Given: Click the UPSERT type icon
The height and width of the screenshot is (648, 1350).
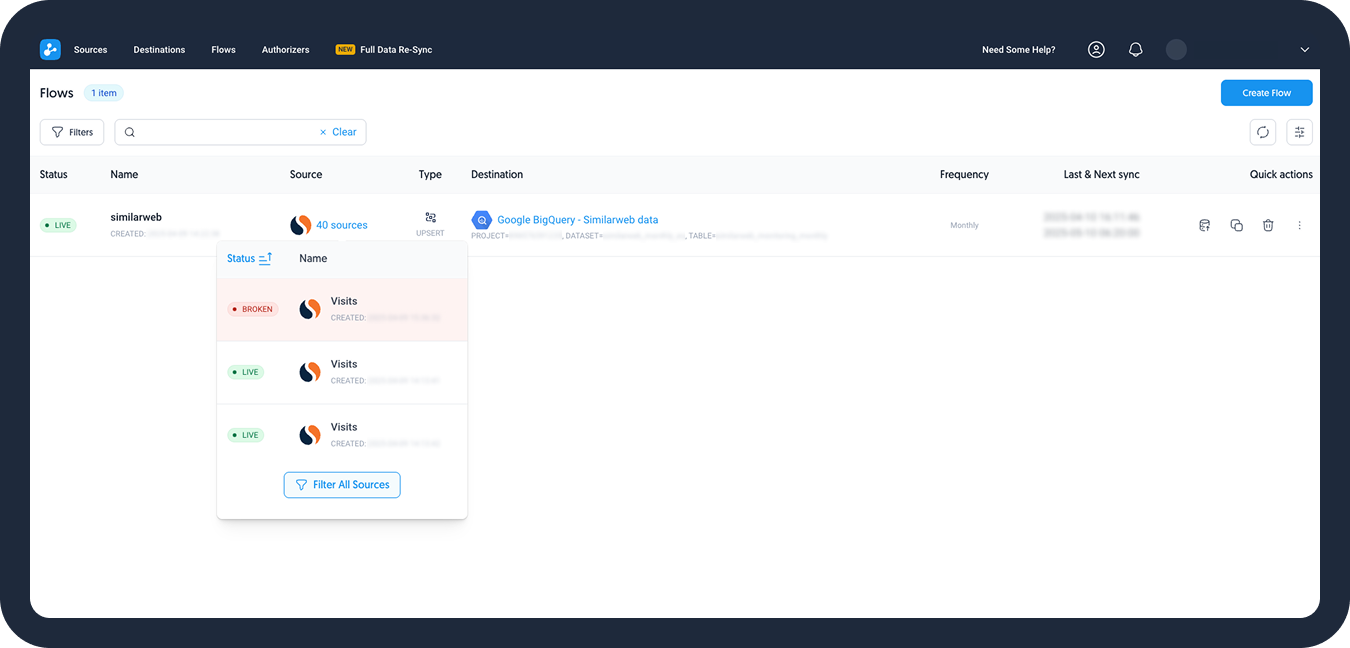Looking at the screenshot, I should pos(430,217).
